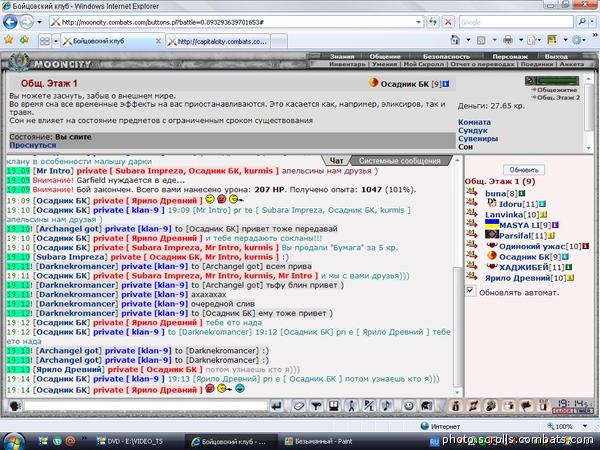This screenshot has height=450, width=600.
Task: Open the Системные сообщения tab
Action: (400, 161)
